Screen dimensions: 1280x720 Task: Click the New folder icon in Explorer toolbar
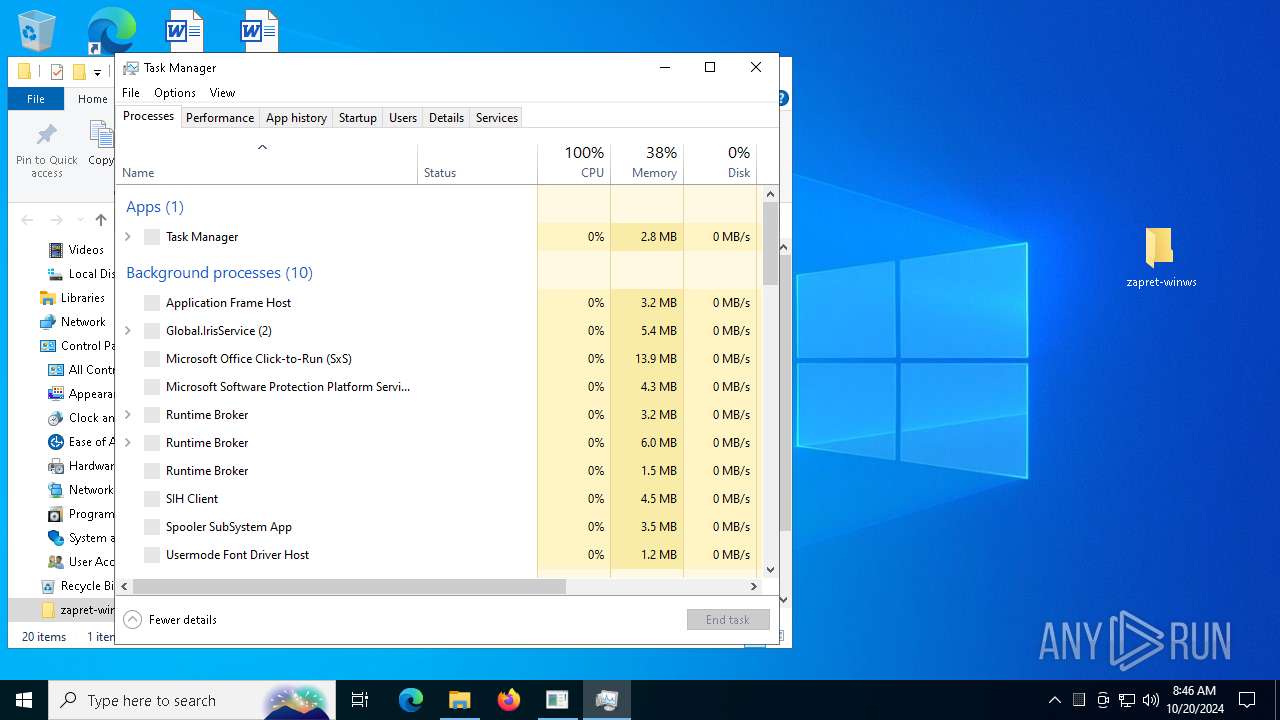[79, 72]
